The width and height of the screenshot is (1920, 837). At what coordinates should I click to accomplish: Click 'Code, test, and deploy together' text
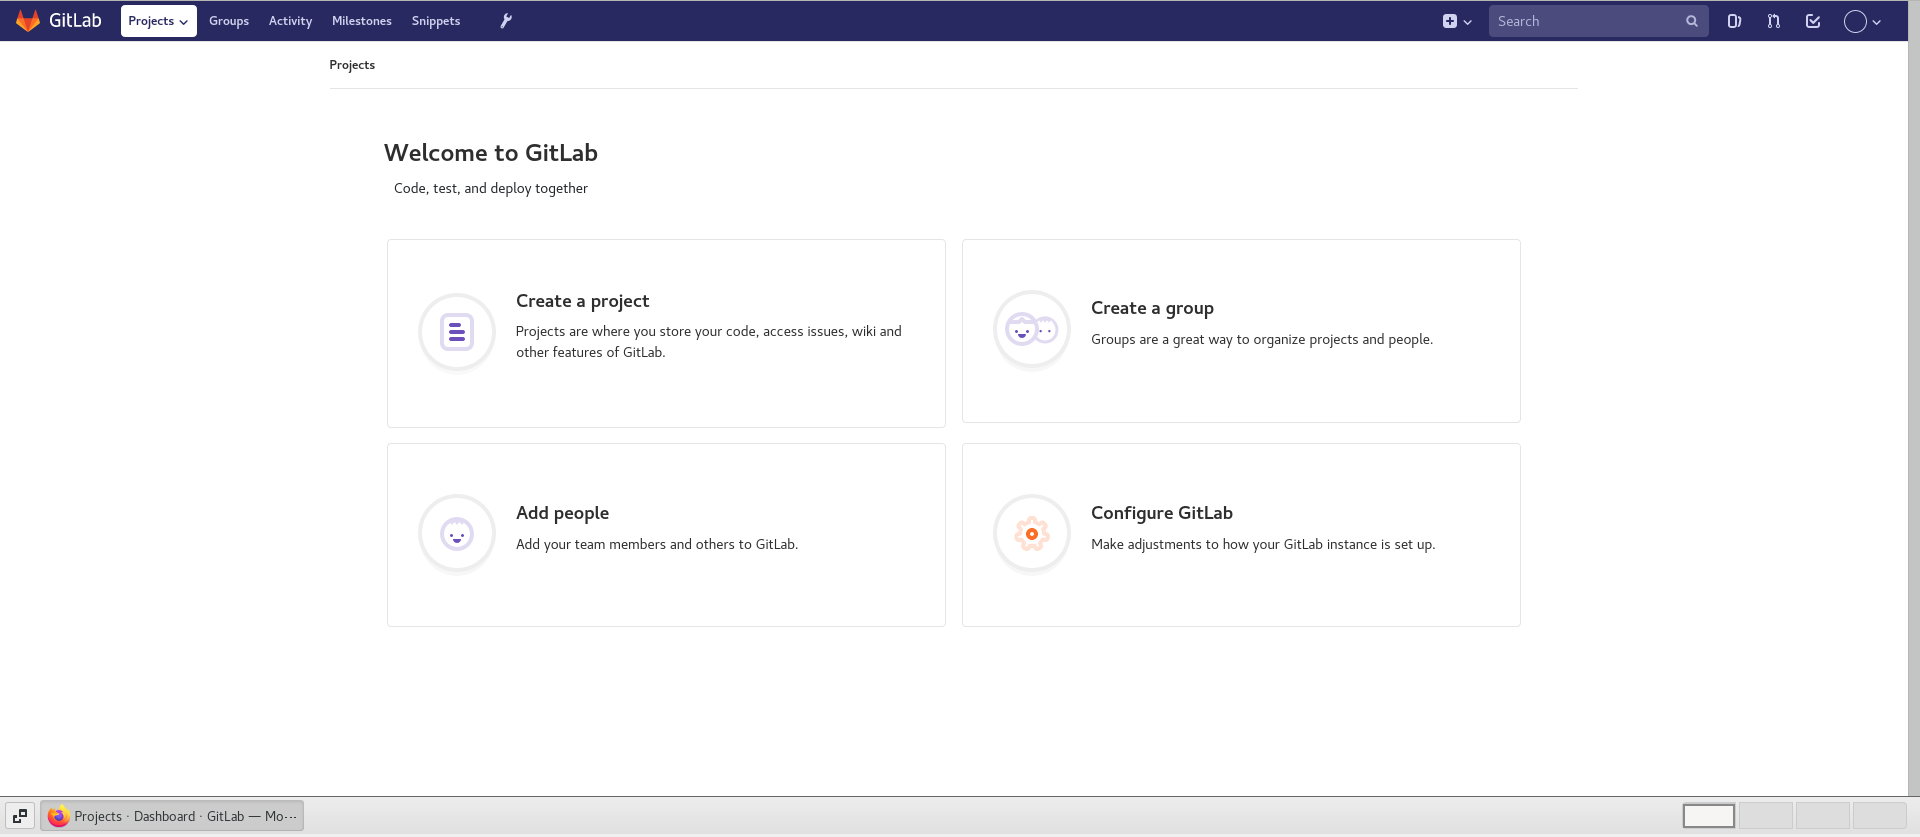point(491,188)
